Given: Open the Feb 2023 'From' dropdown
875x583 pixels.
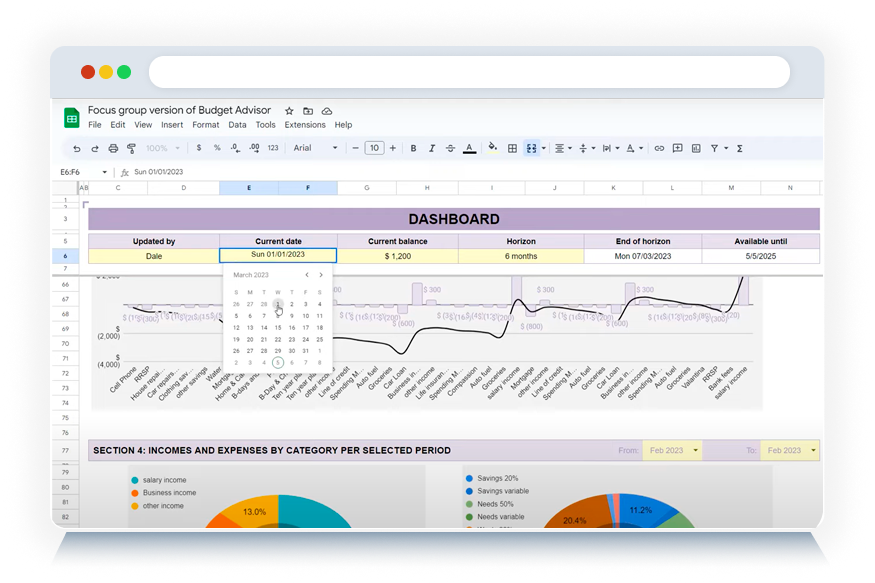Looking at the screenshot, I should point(672,450).
